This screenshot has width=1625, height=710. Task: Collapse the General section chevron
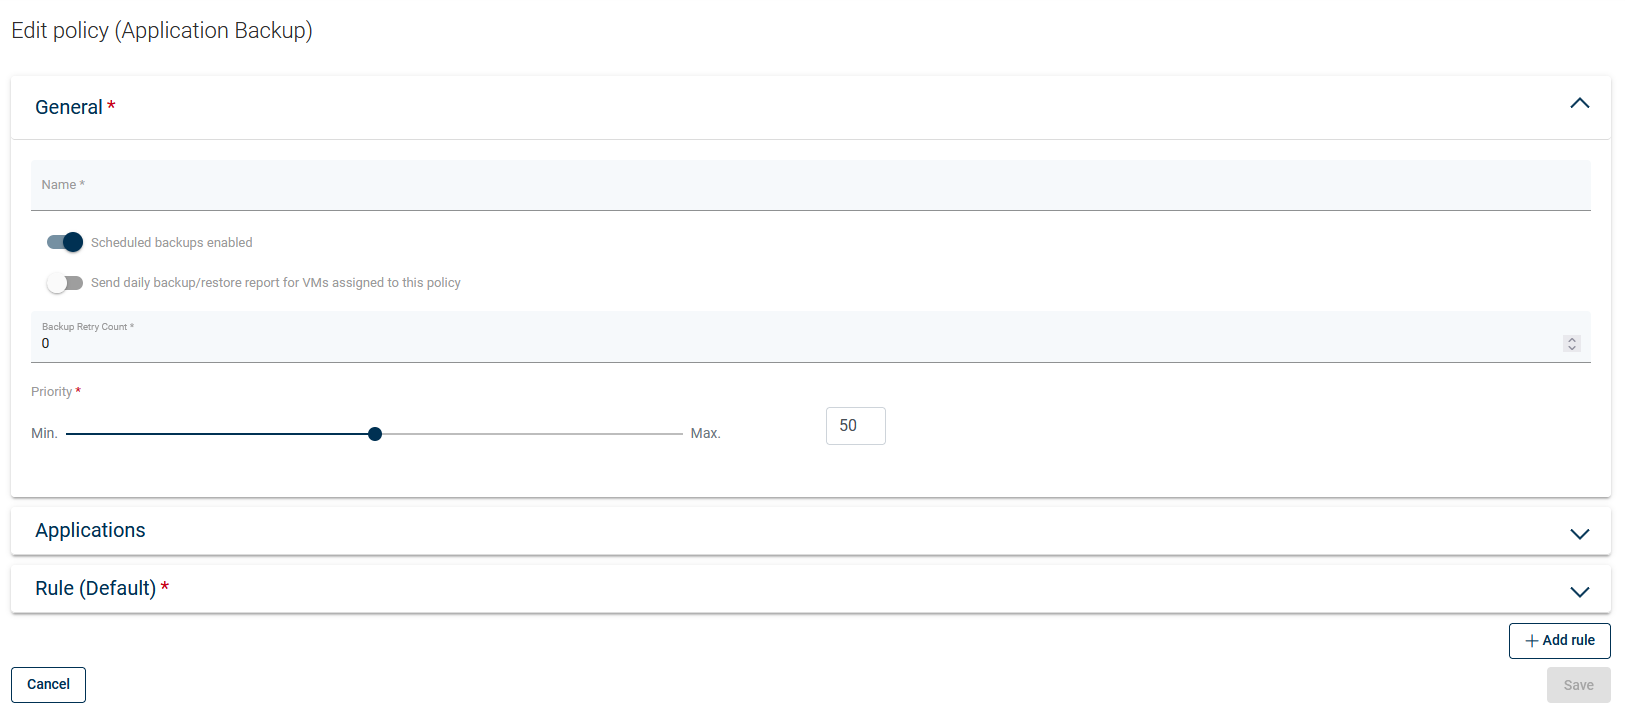(1579, 104)
